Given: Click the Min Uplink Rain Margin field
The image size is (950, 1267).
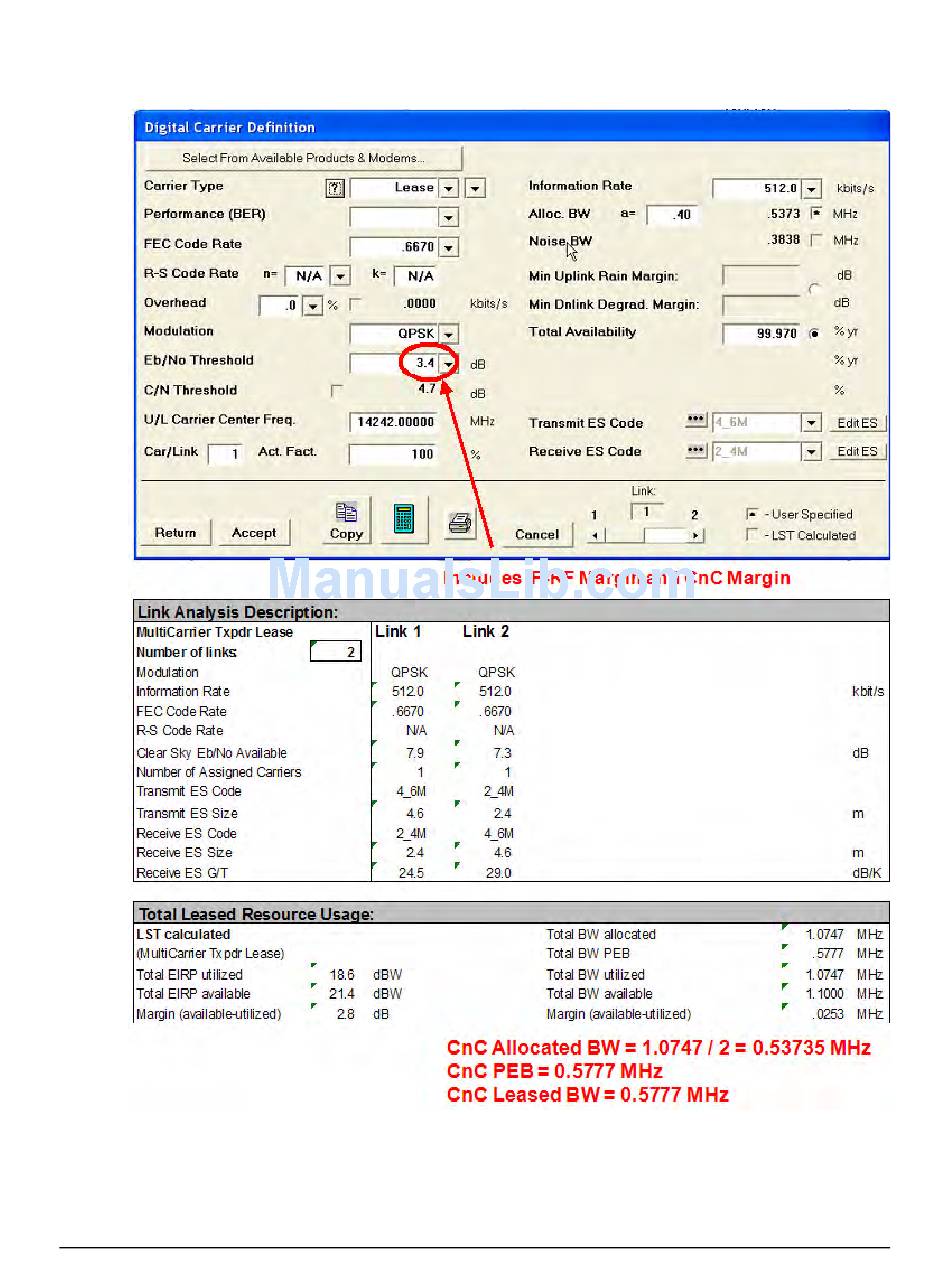Looking at the screenshot, I should (762, 276).
